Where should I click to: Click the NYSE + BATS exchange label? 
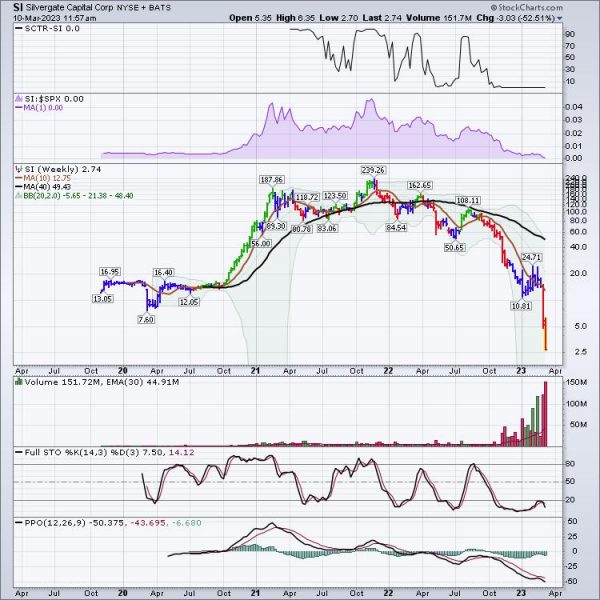[x=143, y=7]
